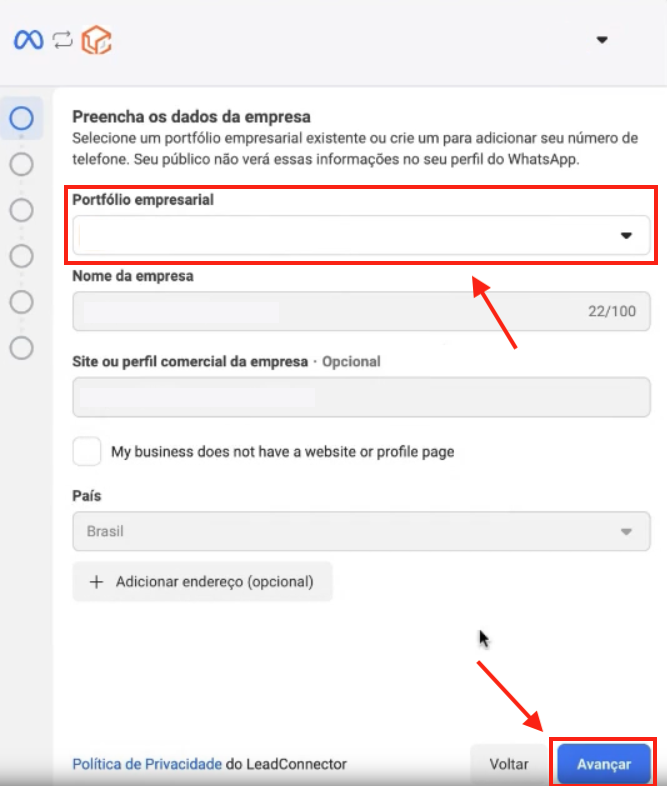Viewport: 667px width, 786px height.
Task: Click the Nome da empresa field
Action: [x=361, y=311]
